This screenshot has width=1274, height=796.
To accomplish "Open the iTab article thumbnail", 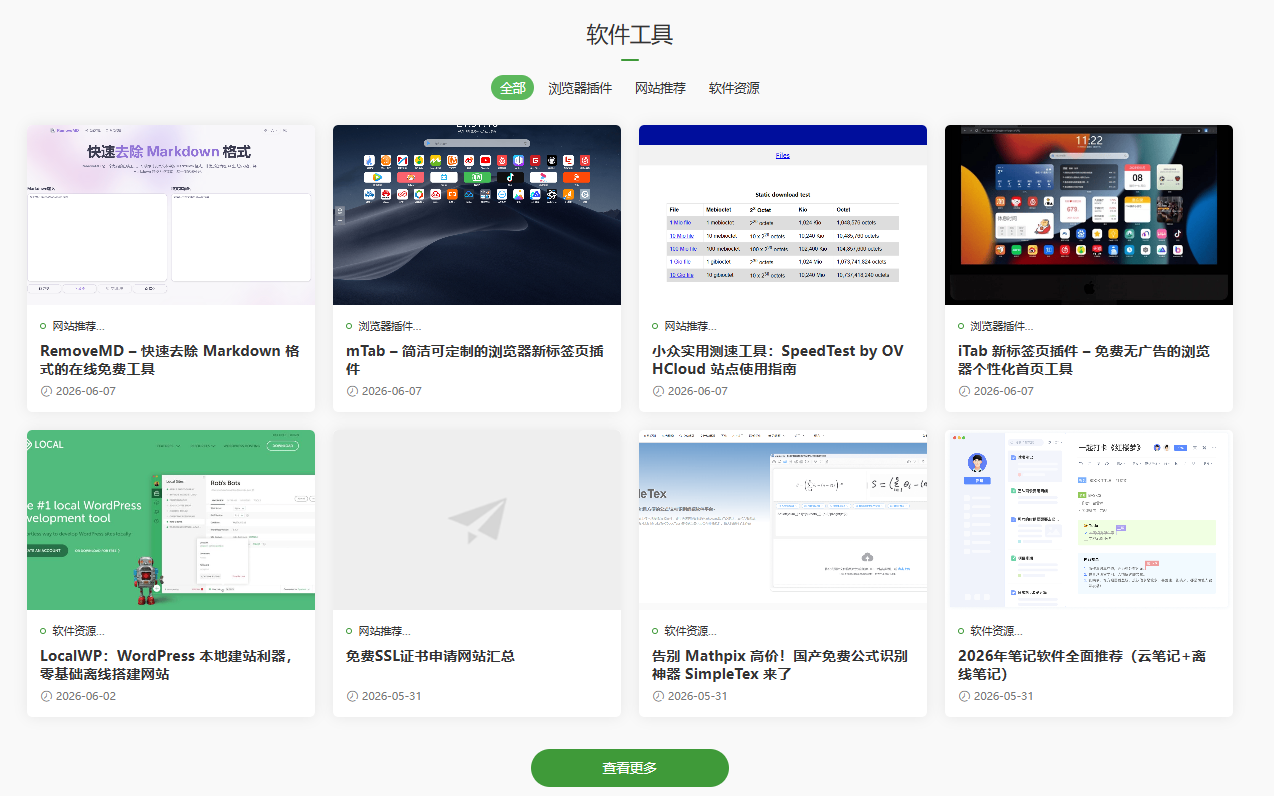I will coord(1089,215).
